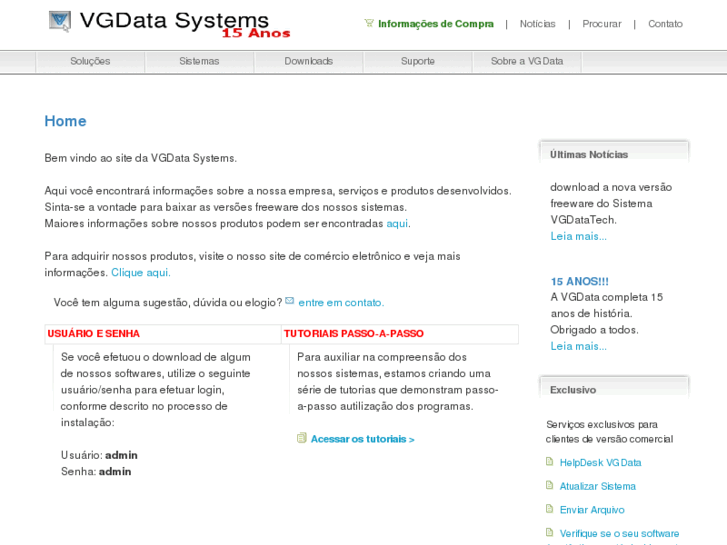The width and height of the screenshot is (727, 545).
Task: Go to the Notícias page
Action: point(537,24)
